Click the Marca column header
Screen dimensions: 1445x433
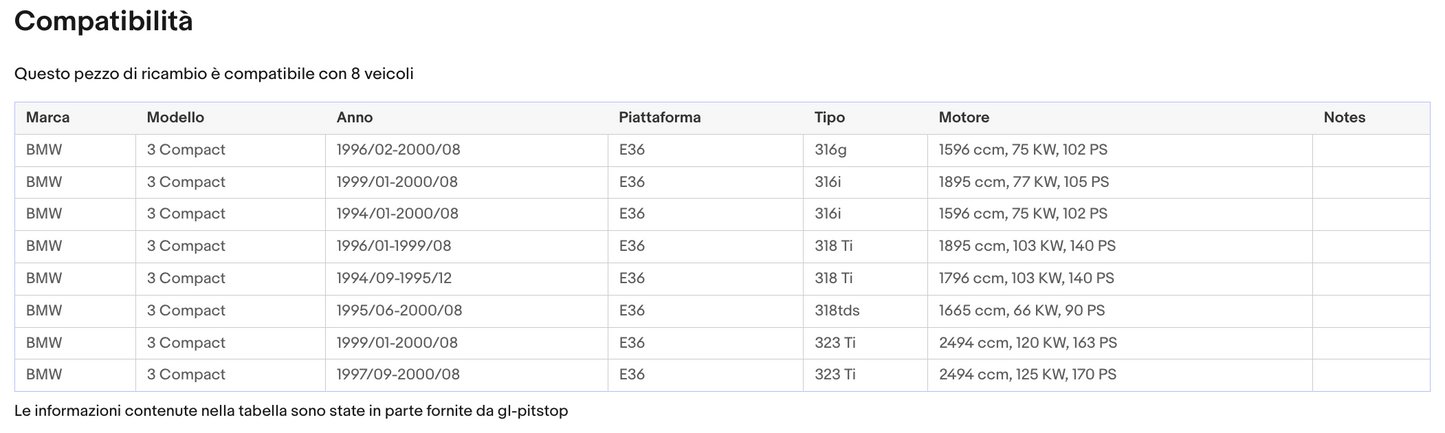pyautogui.click(x=48, y=118)
